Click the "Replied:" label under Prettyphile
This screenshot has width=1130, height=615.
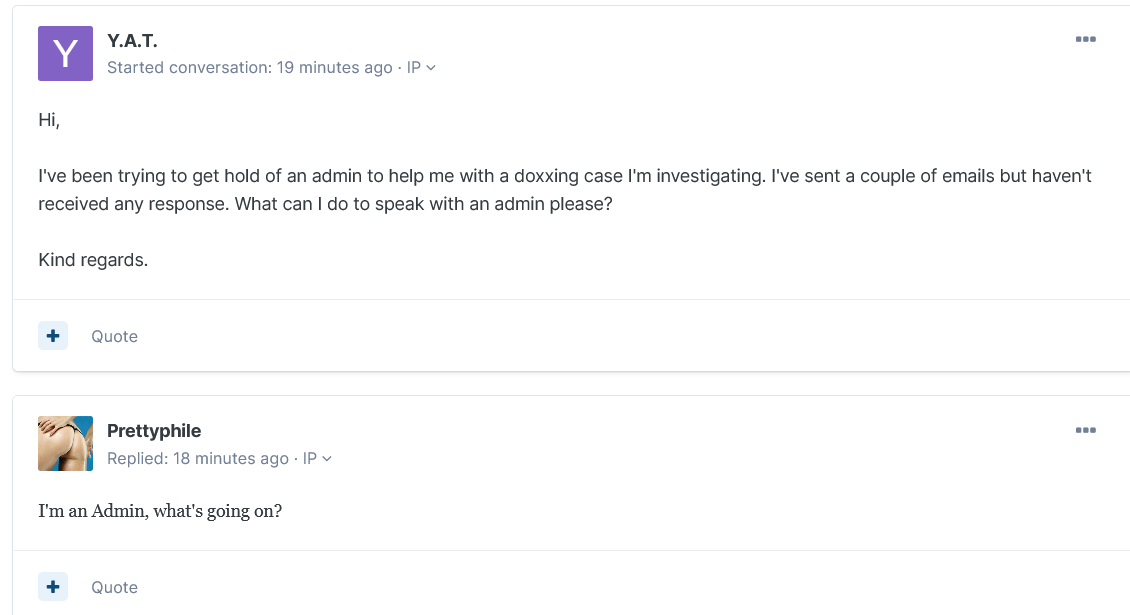tap(138, 459)
